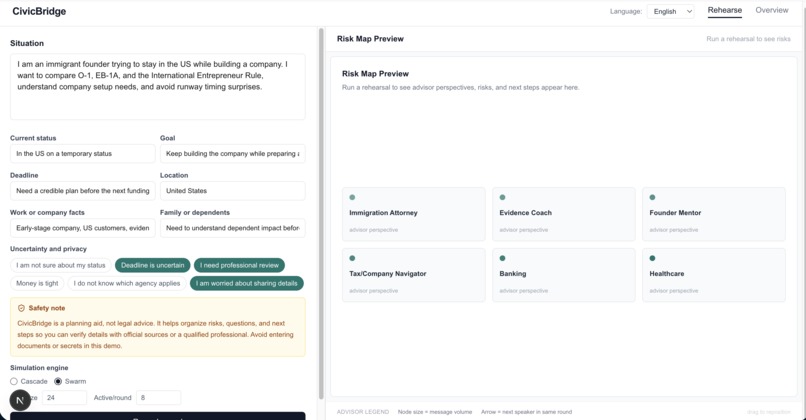
Task: Click the dark rehearsal button at bottom
Action: 158,416
